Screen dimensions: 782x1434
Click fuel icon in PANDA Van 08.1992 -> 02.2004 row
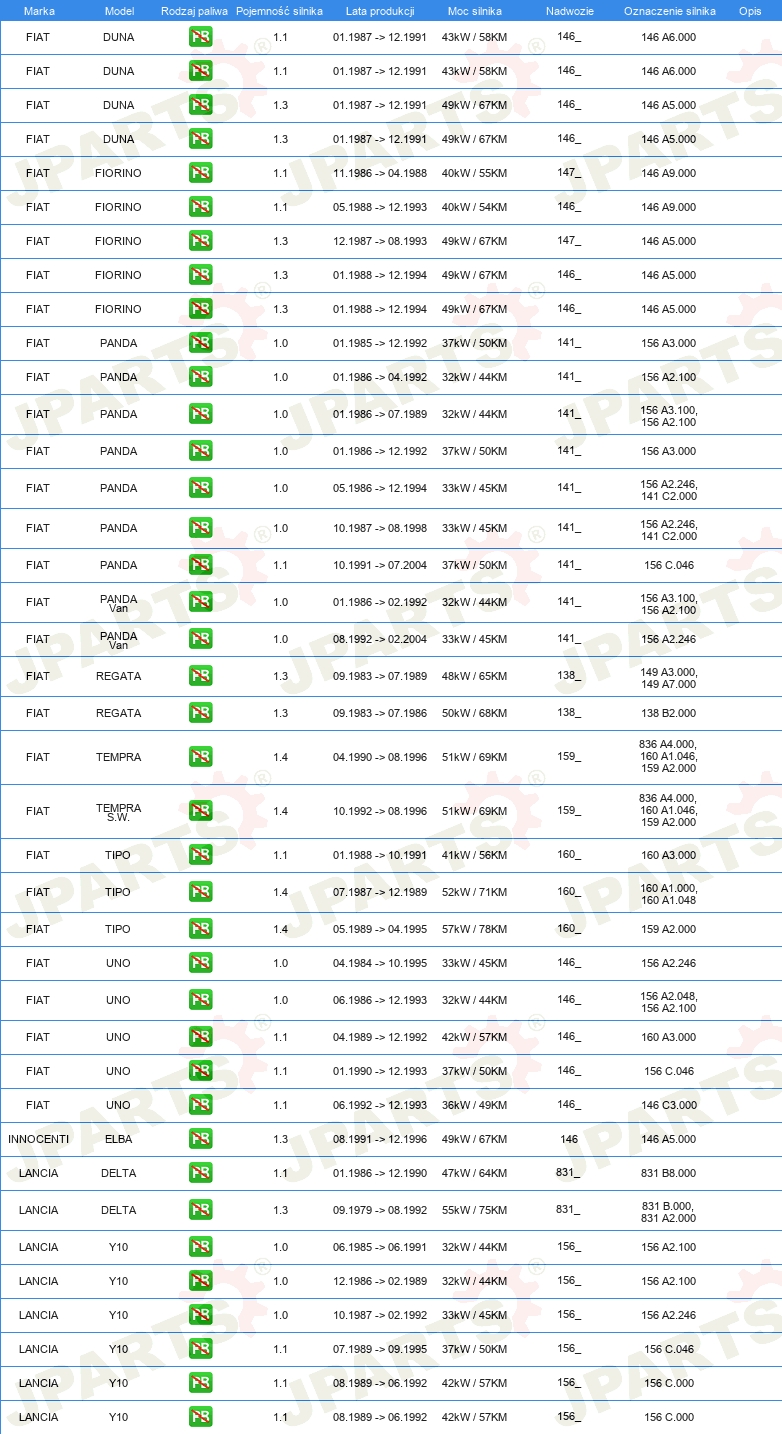200,639
